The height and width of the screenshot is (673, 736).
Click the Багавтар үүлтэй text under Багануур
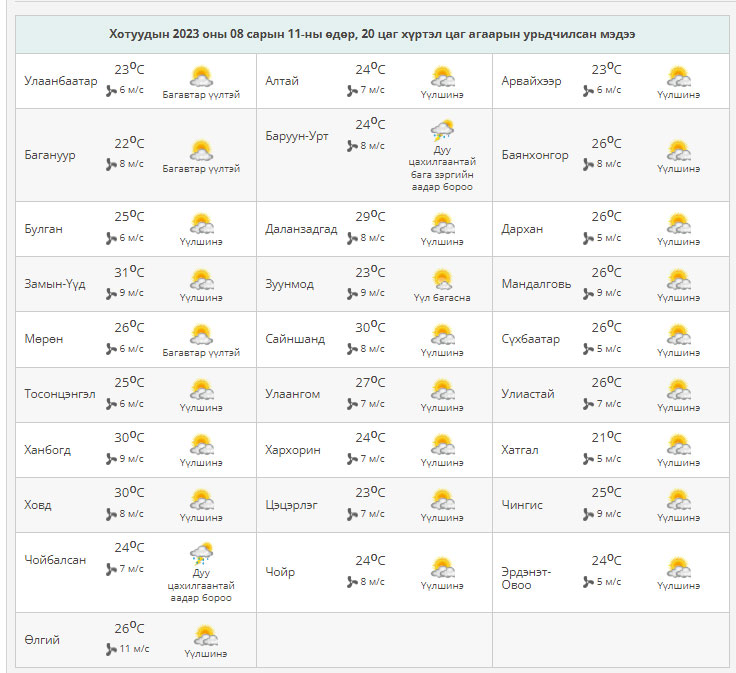201,169
